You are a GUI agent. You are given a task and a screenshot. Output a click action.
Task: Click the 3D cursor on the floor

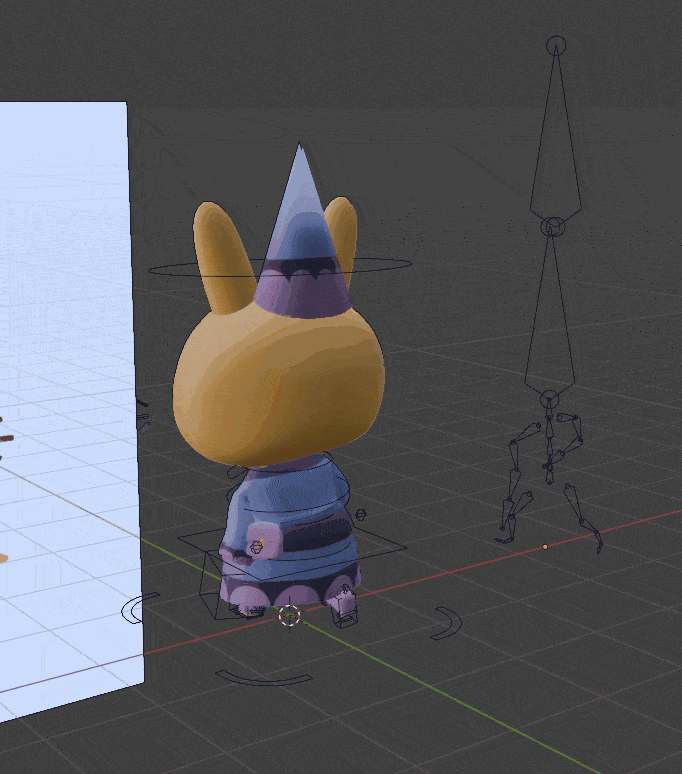tap(289, 616)
